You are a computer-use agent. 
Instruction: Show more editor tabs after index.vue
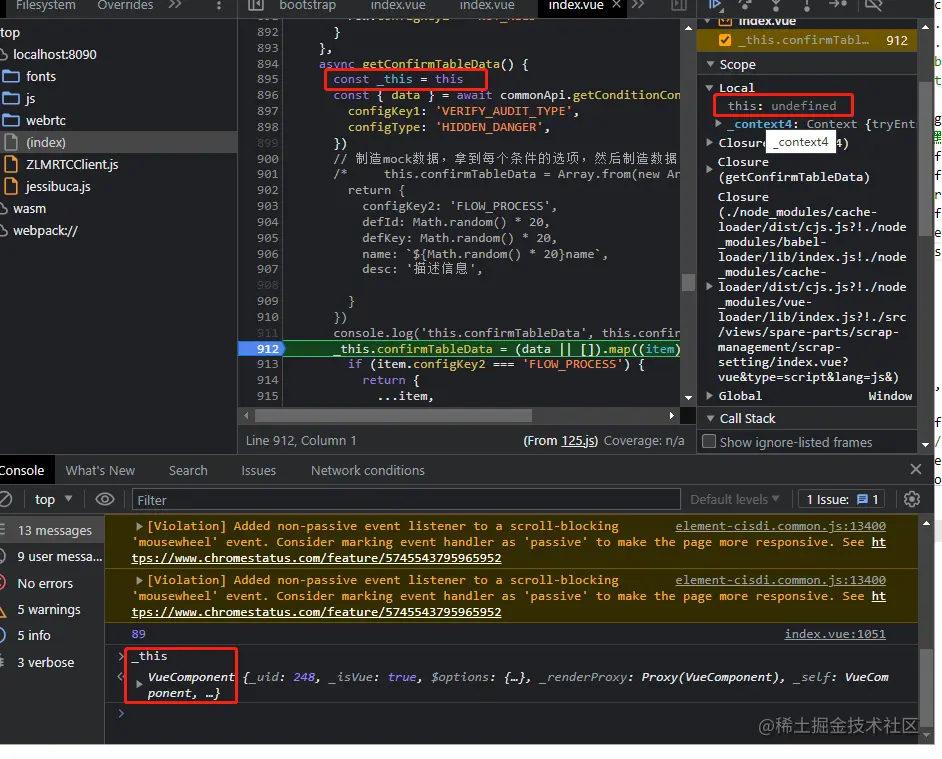tap(638, 5)
